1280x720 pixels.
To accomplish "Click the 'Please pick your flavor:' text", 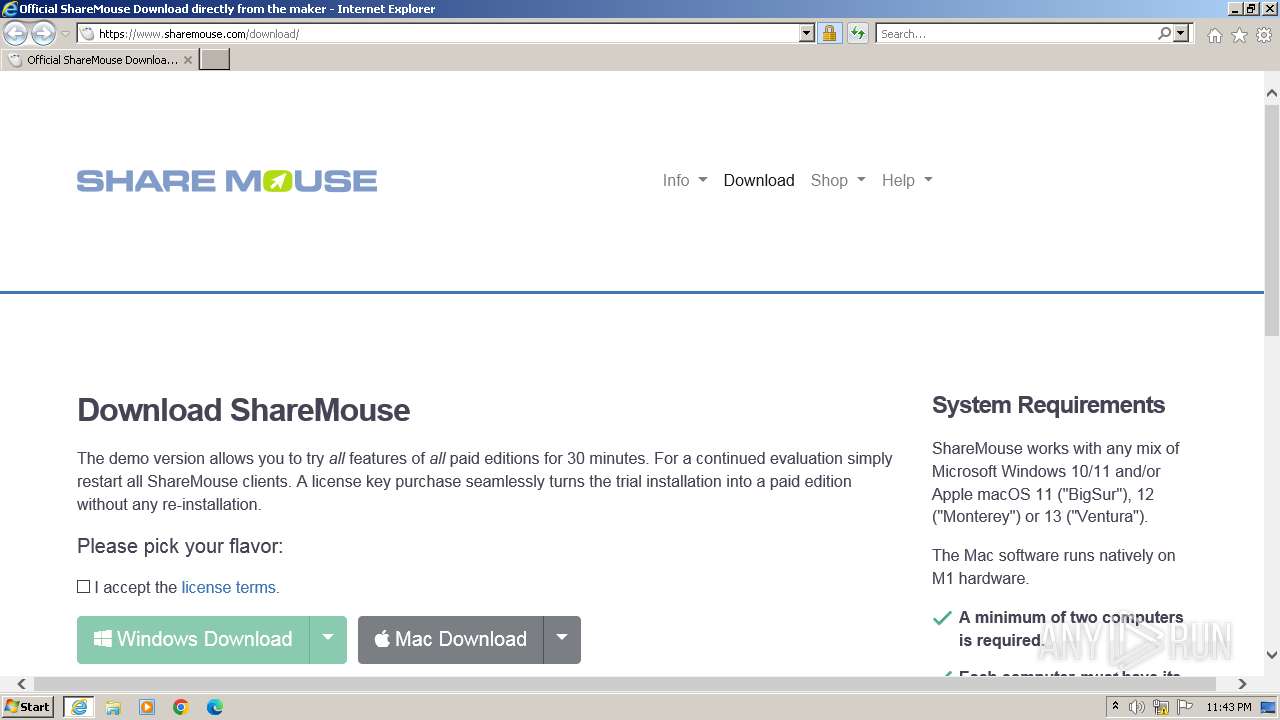I will point(180,546).
